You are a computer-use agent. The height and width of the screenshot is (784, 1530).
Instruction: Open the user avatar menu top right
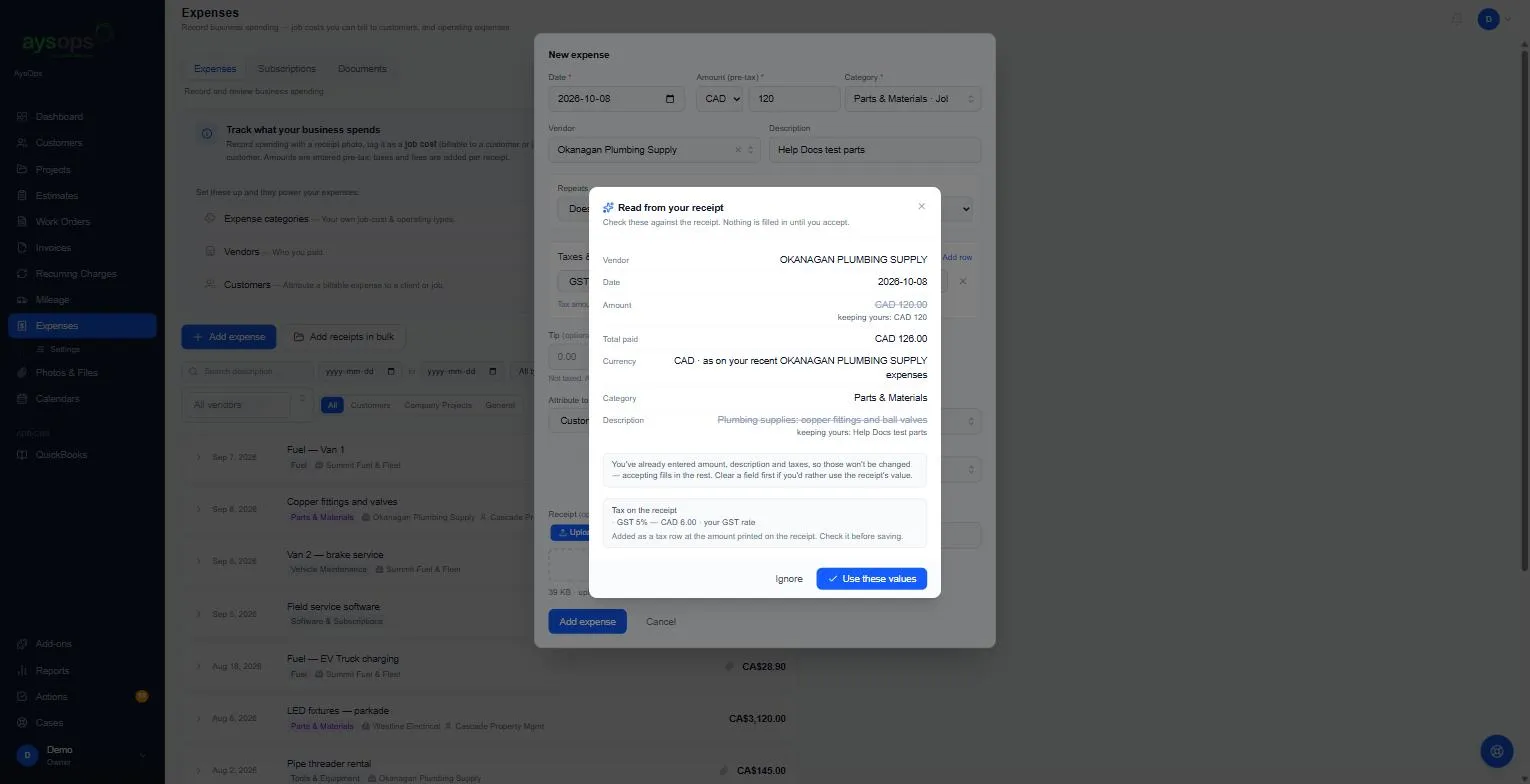[x=1489, y=19]
